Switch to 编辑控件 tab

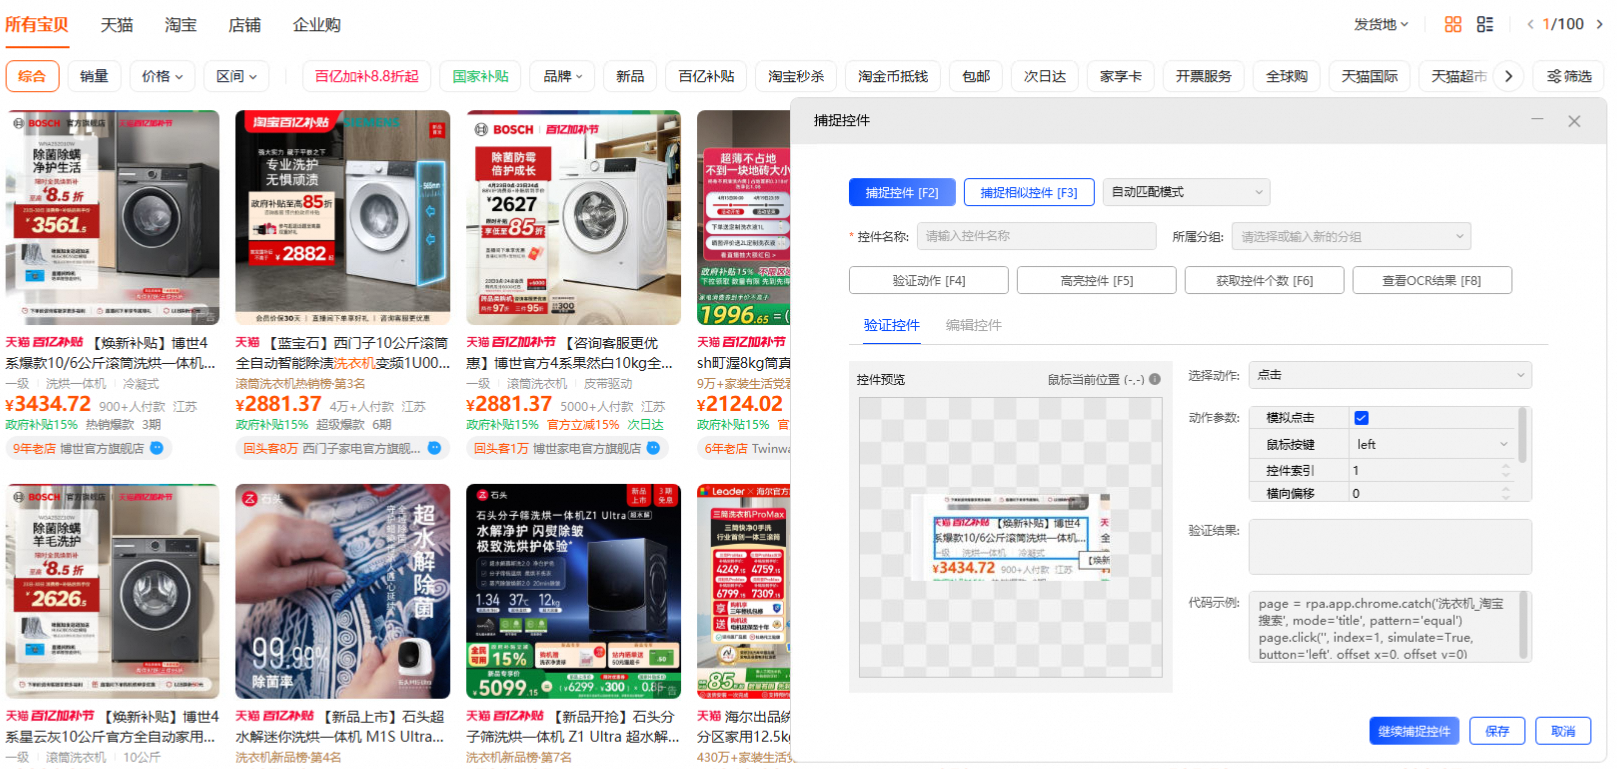coord(974,325)
